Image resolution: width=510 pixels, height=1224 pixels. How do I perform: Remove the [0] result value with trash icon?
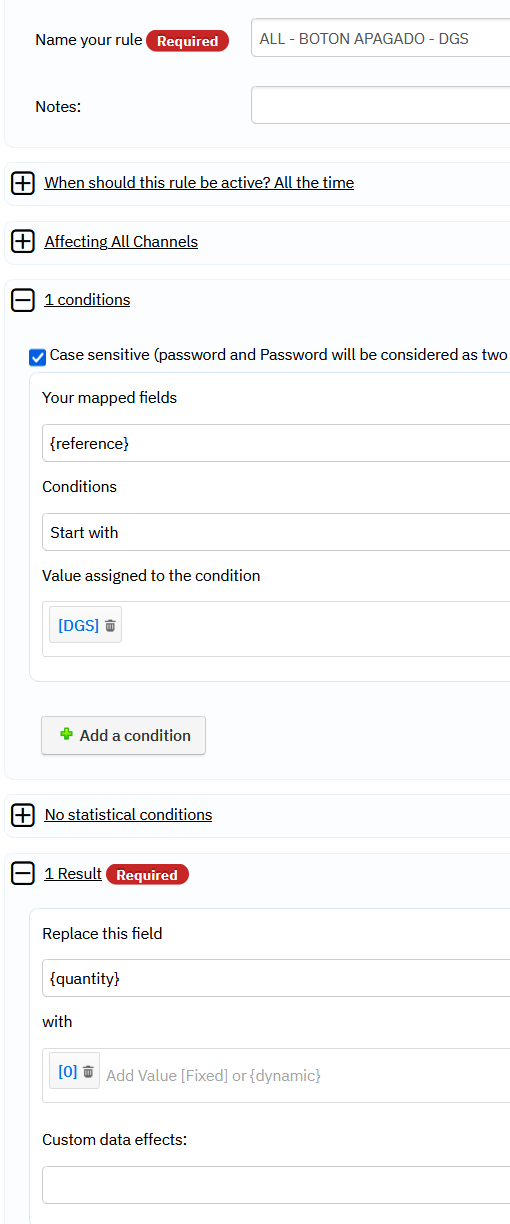(88, 1072)
